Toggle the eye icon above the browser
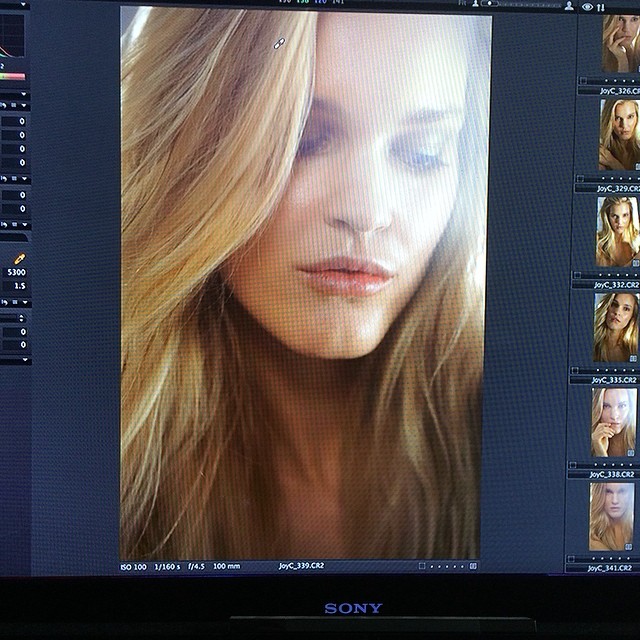The width and height of the screenshot is (640, 640). point(587,7)
